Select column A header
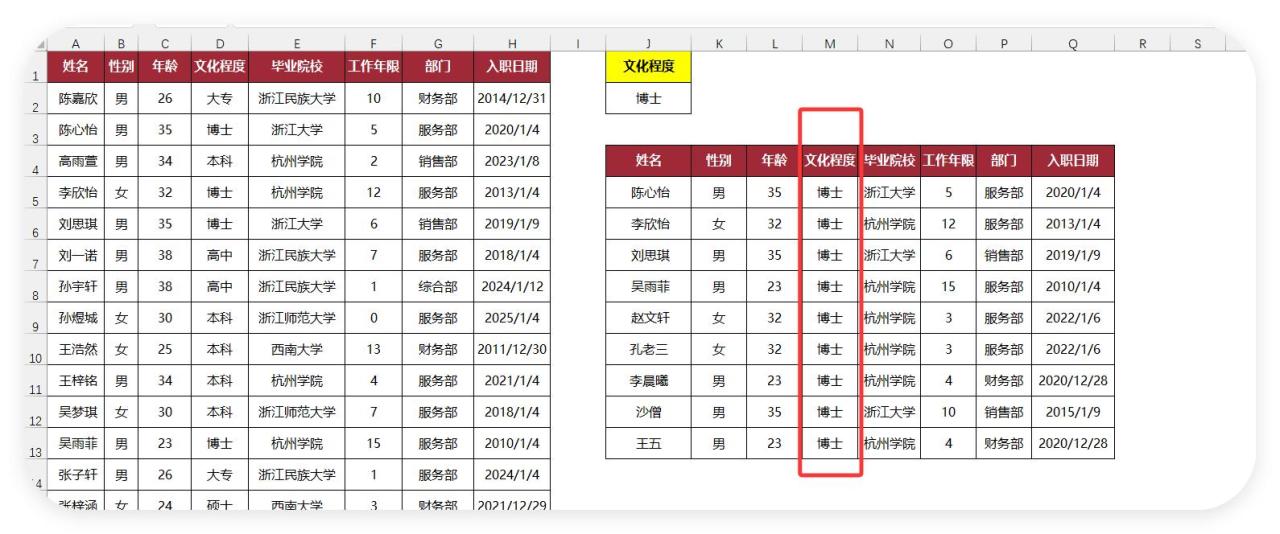 [x=76, y=44]
